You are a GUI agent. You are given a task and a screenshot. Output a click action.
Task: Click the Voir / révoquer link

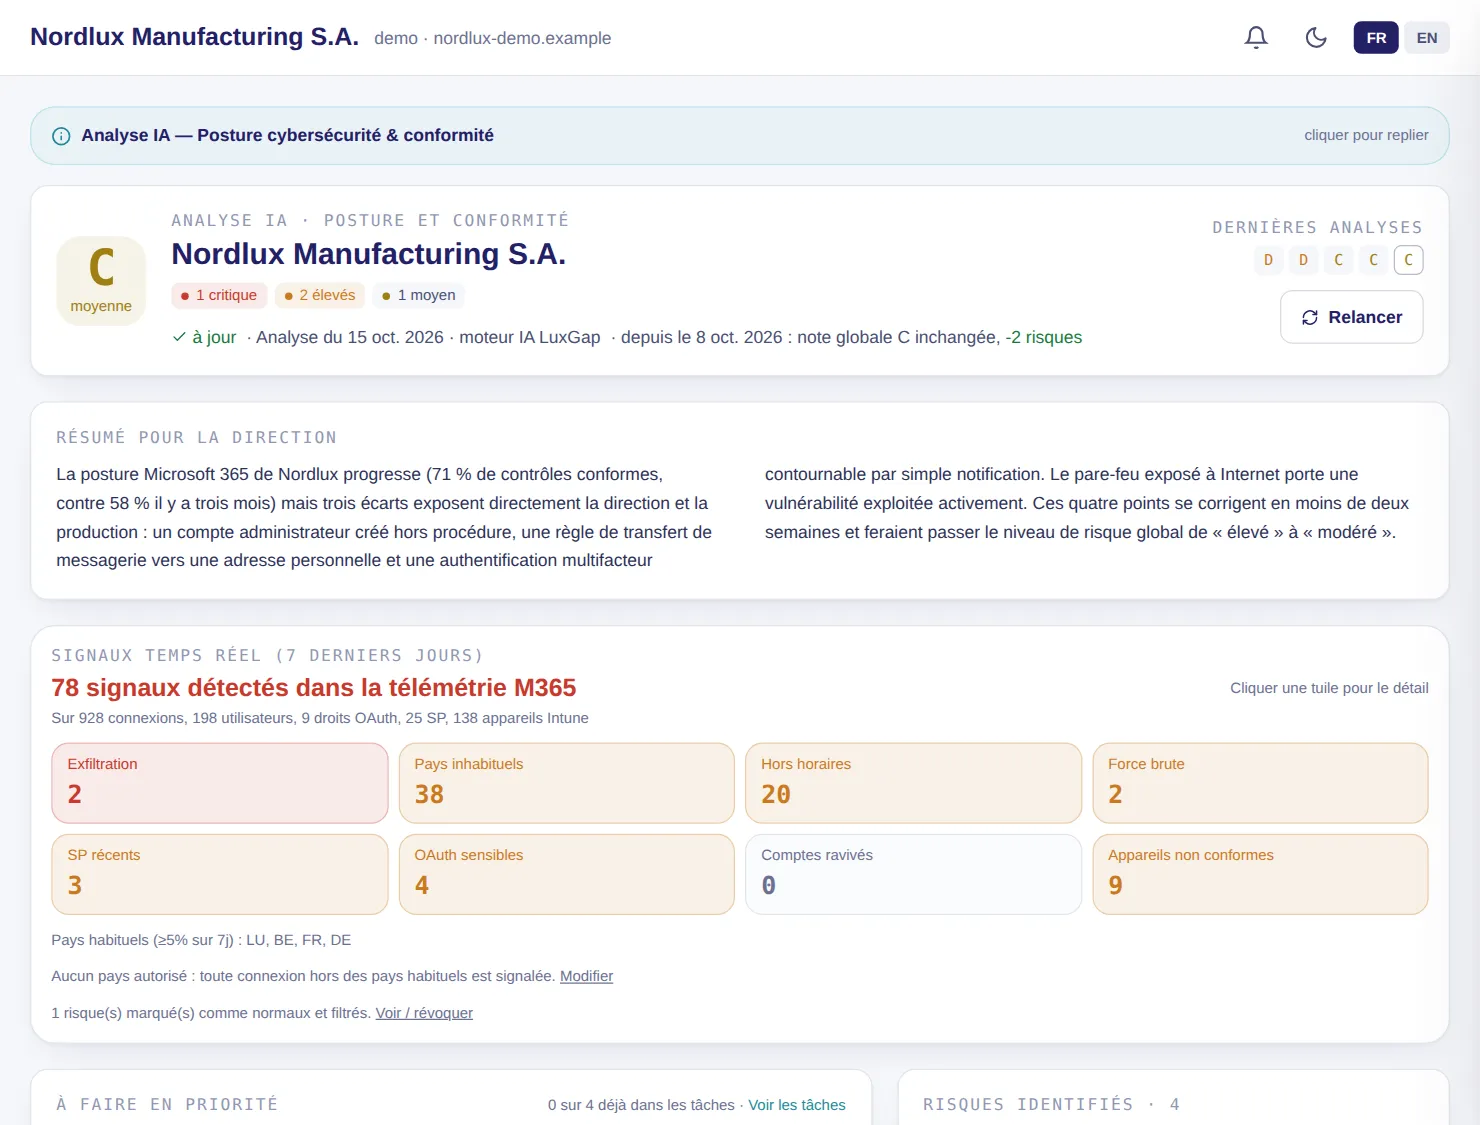pyautogui.click(x=424, y=1013)
